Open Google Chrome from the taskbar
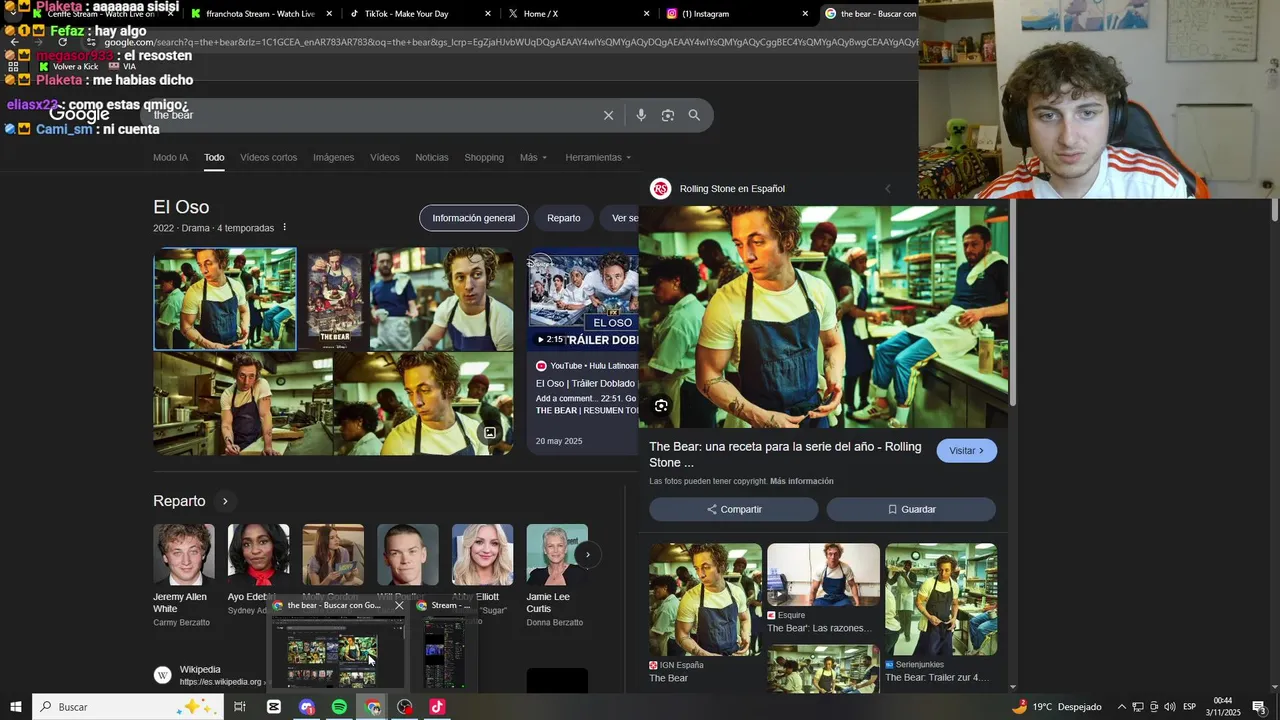The image size is (1280, 720). 373,707
